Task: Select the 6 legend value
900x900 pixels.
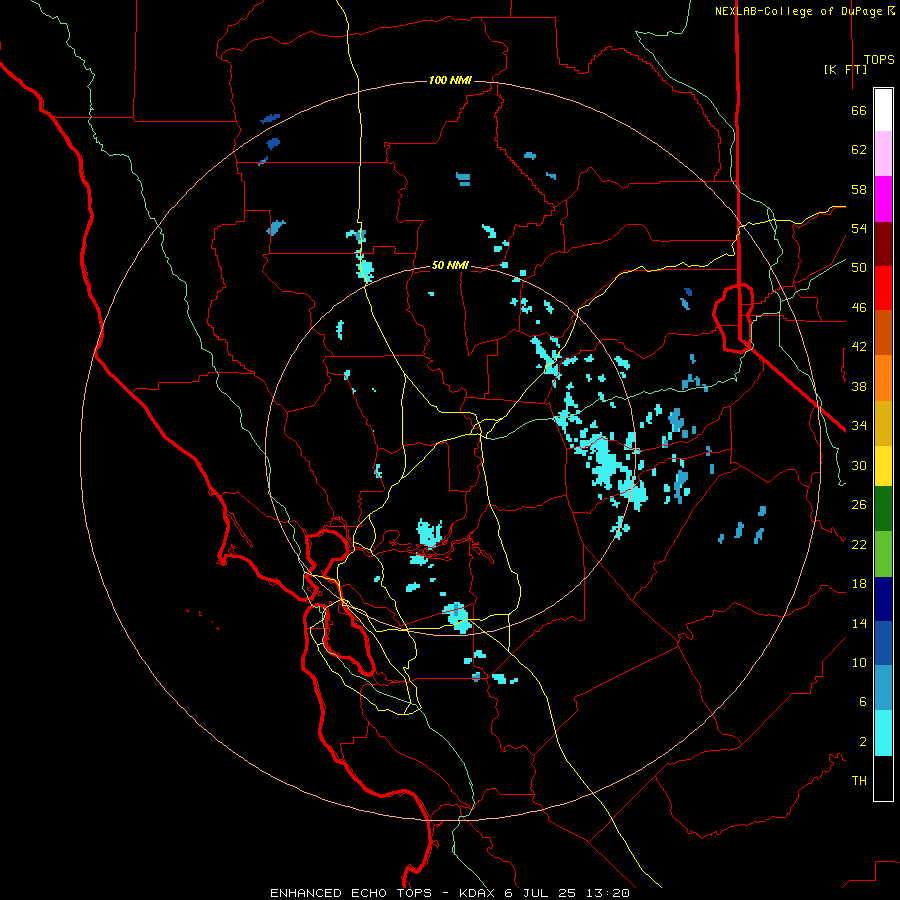Action: 863,702
